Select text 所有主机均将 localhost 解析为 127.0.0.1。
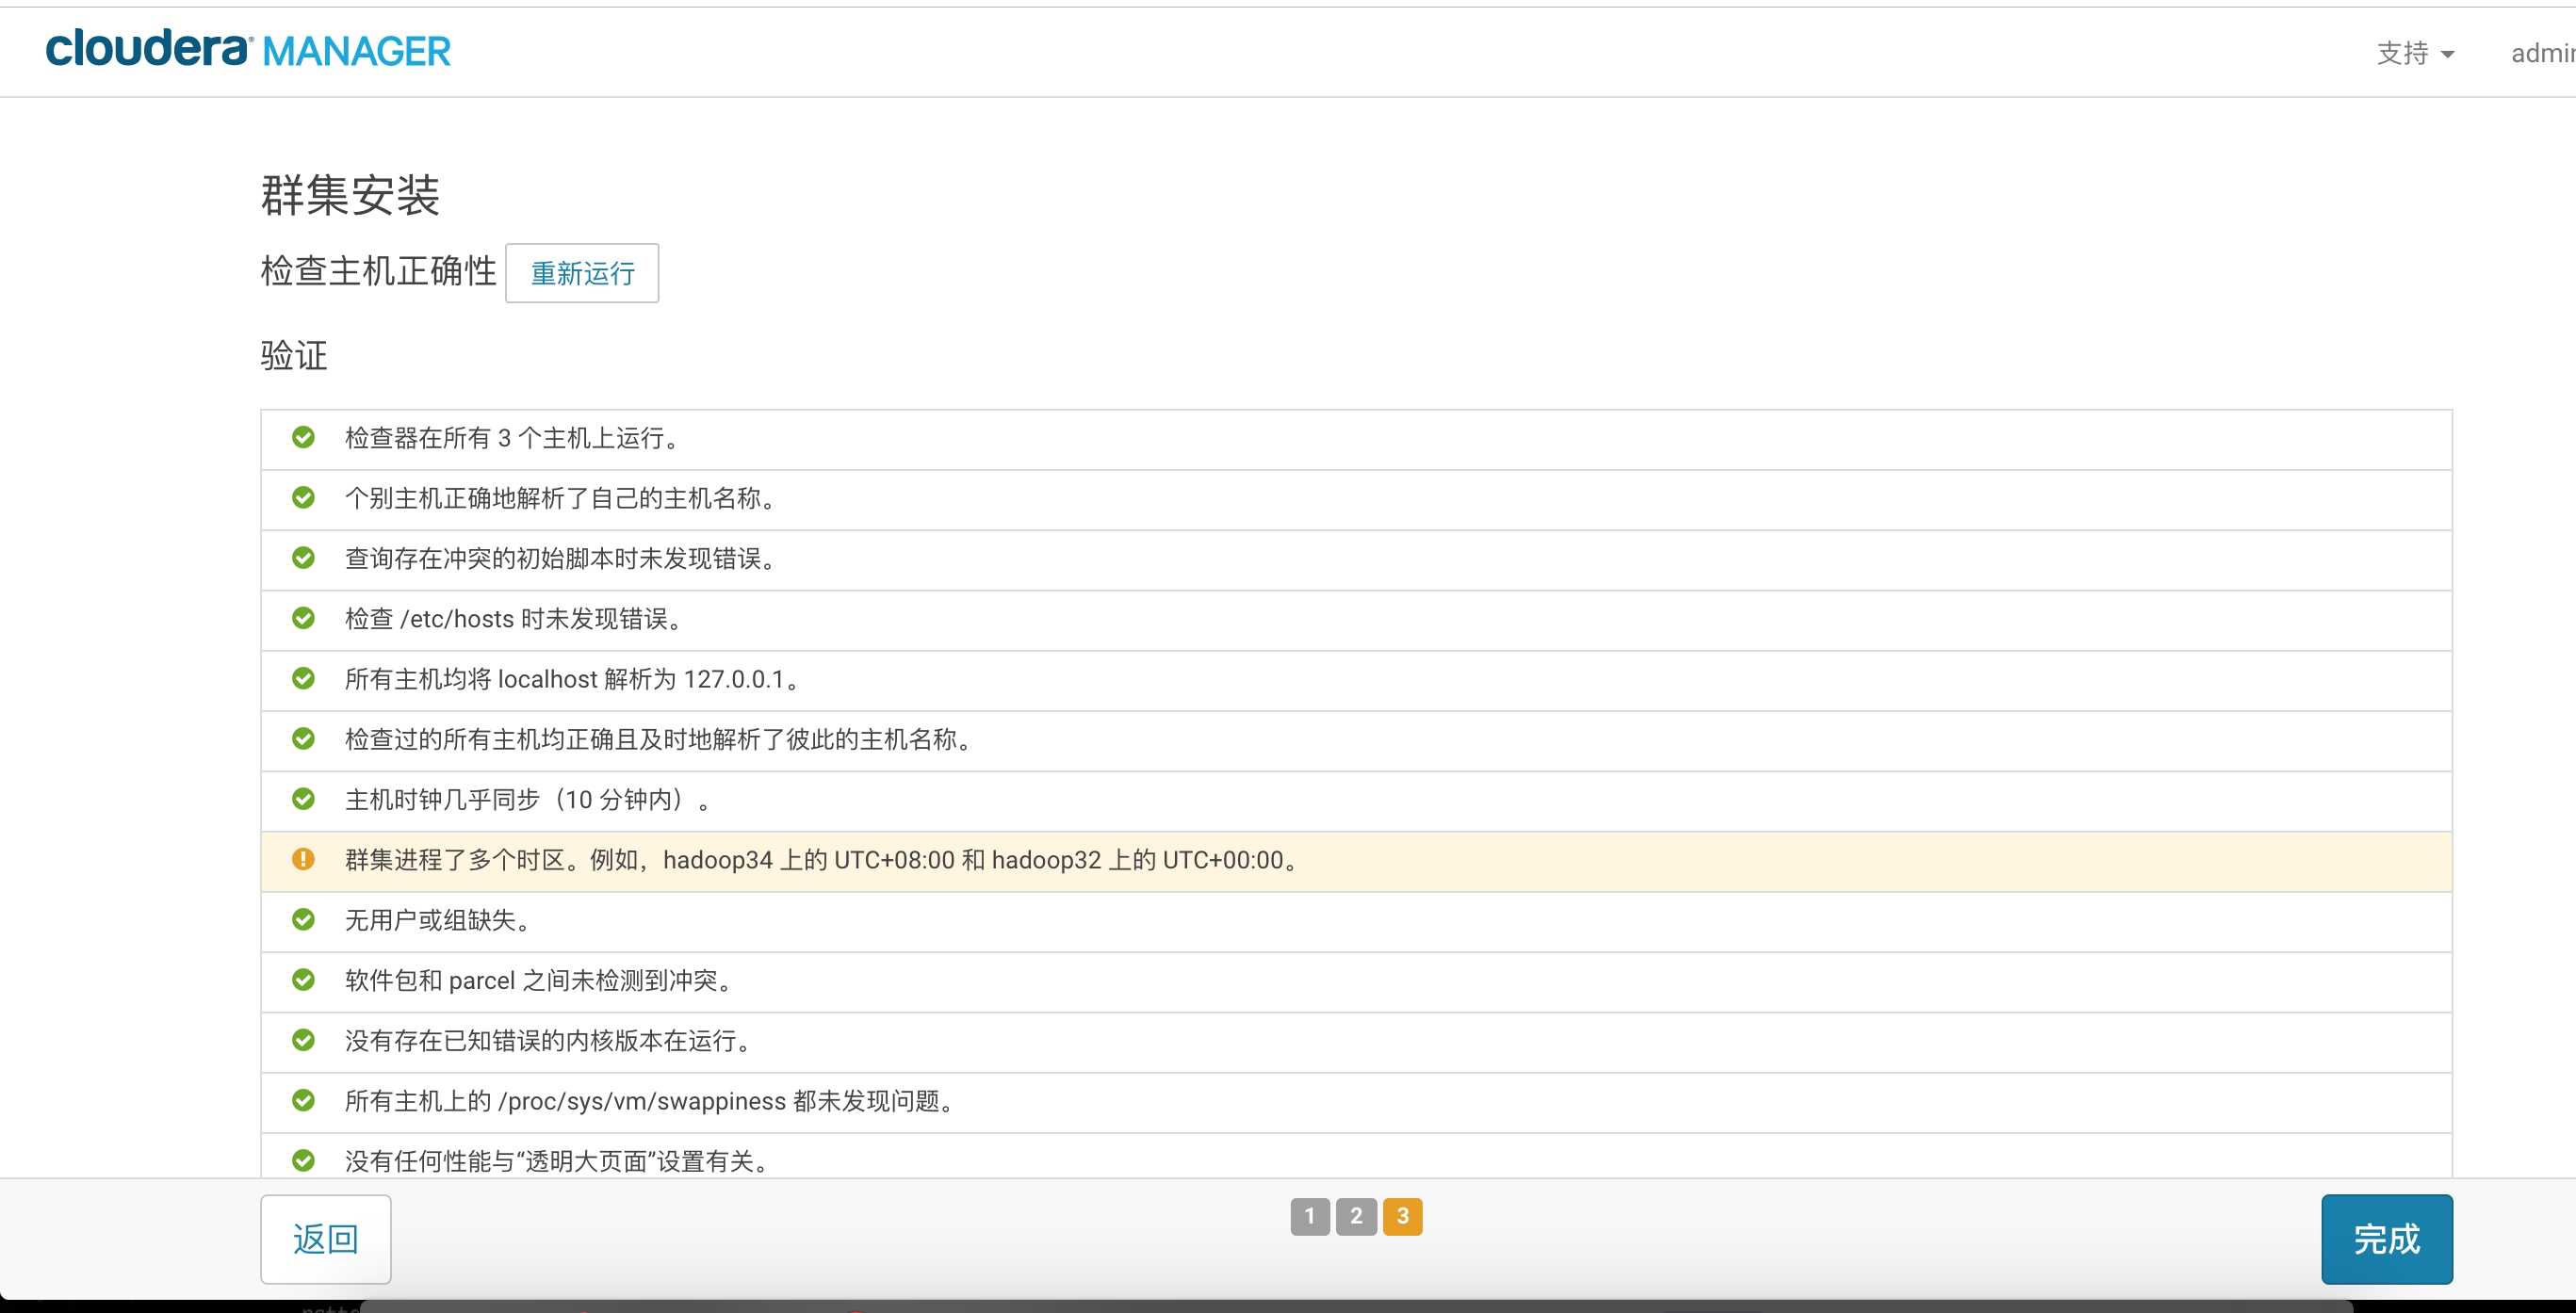 574,679
